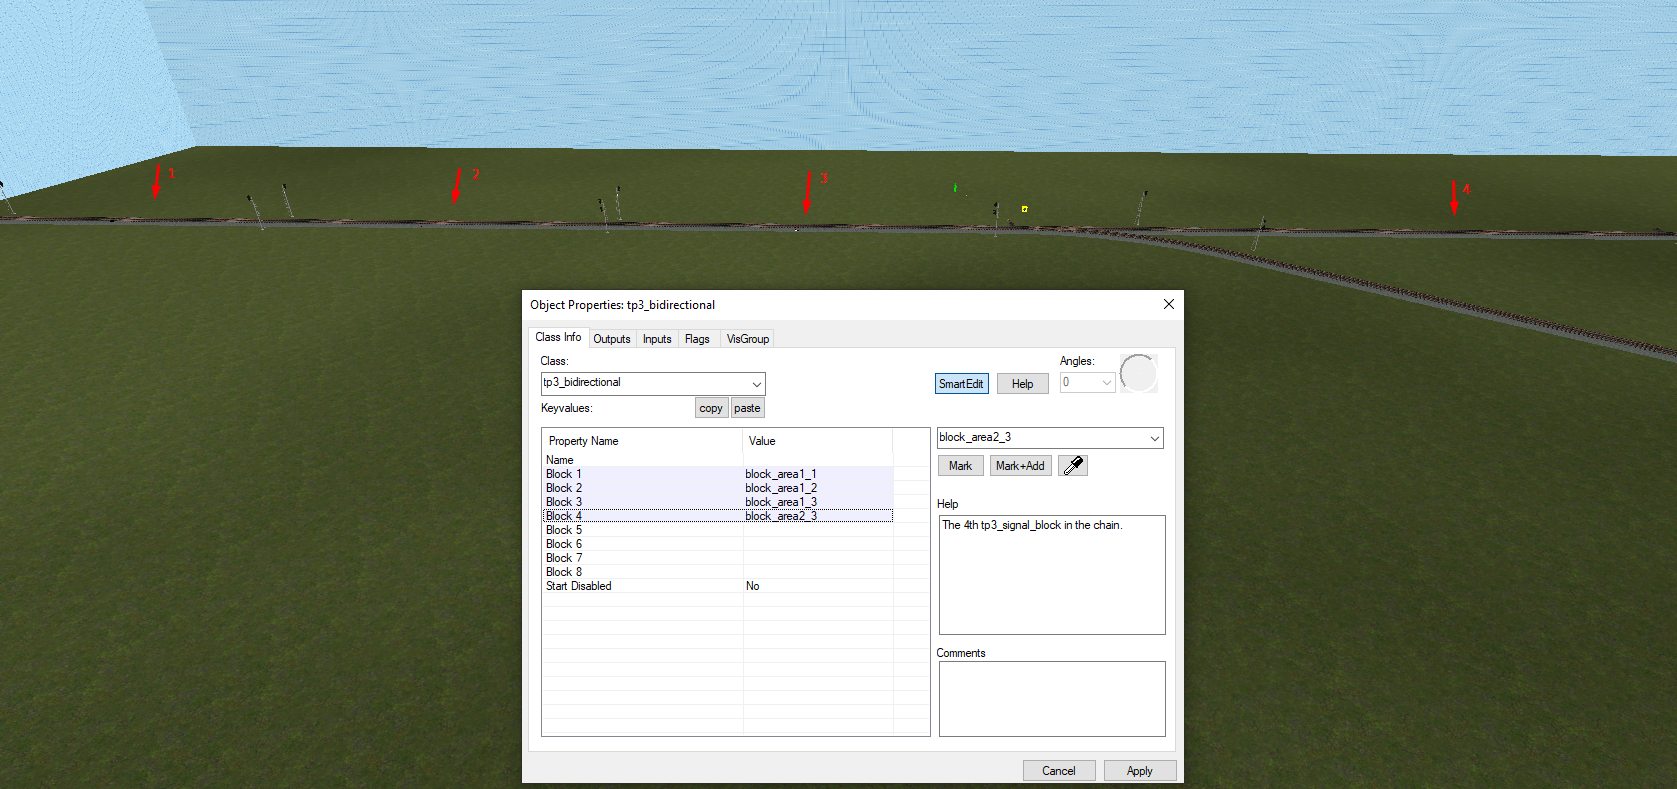Viewport: 1677px width, 789px height.
Task: Select the Block 1 property row
Action: coord(717,474)
